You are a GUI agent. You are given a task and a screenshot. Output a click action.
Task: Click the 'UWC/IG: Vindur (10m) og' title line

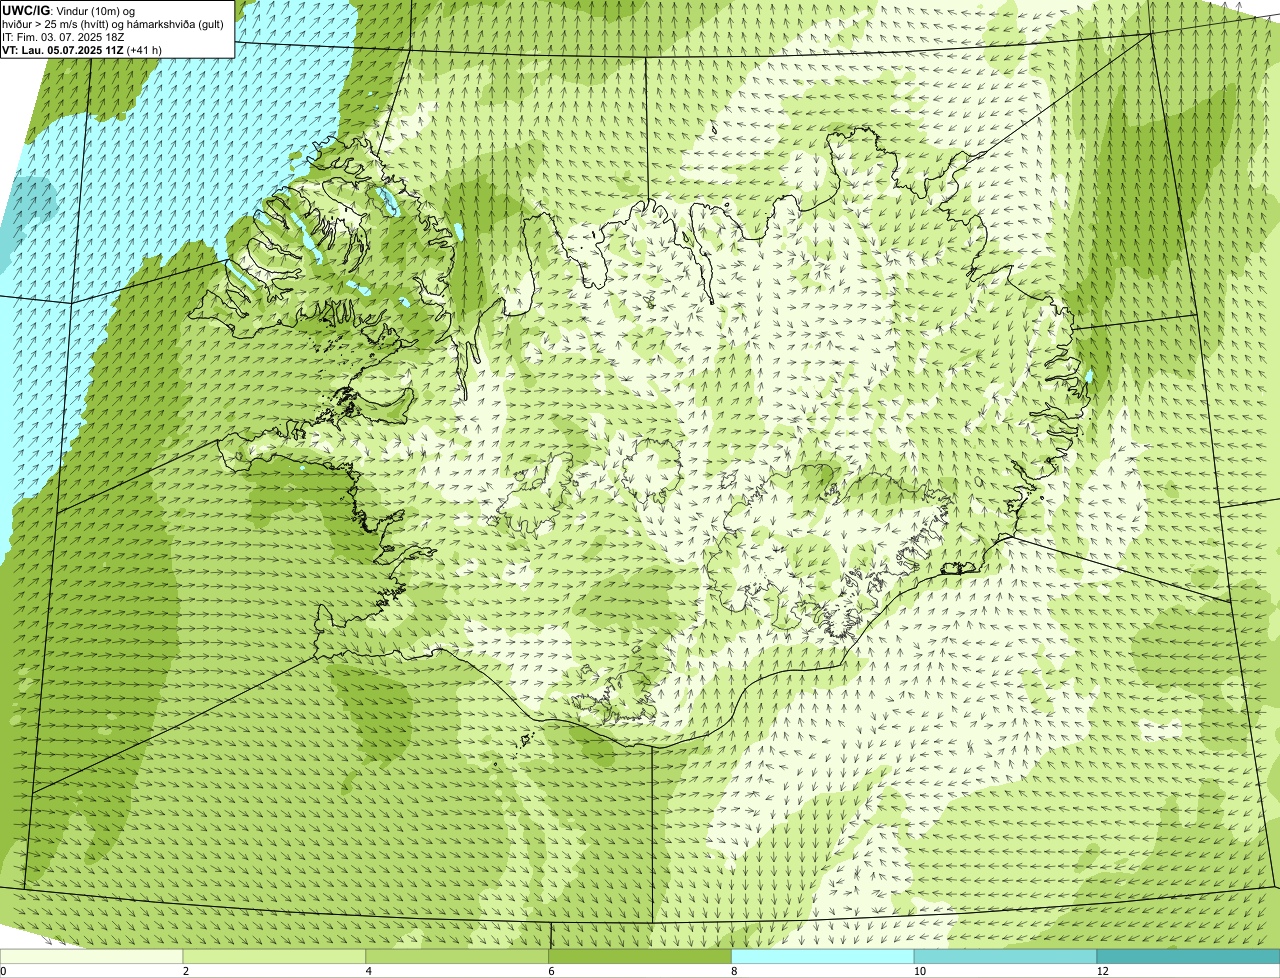(x=69, y=10)
